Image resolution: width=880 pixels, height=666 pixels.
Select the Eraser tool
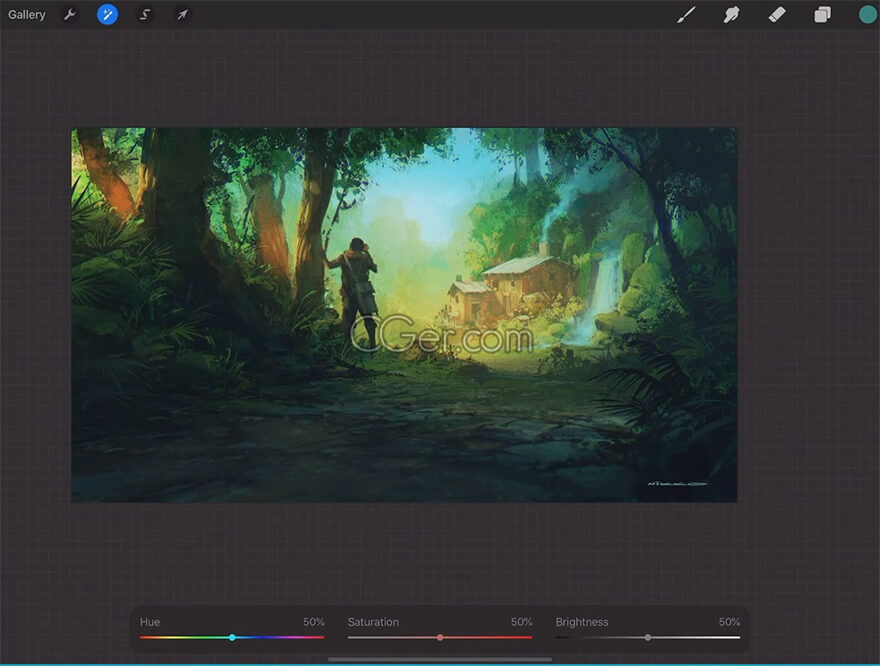[x=777, y=15]
